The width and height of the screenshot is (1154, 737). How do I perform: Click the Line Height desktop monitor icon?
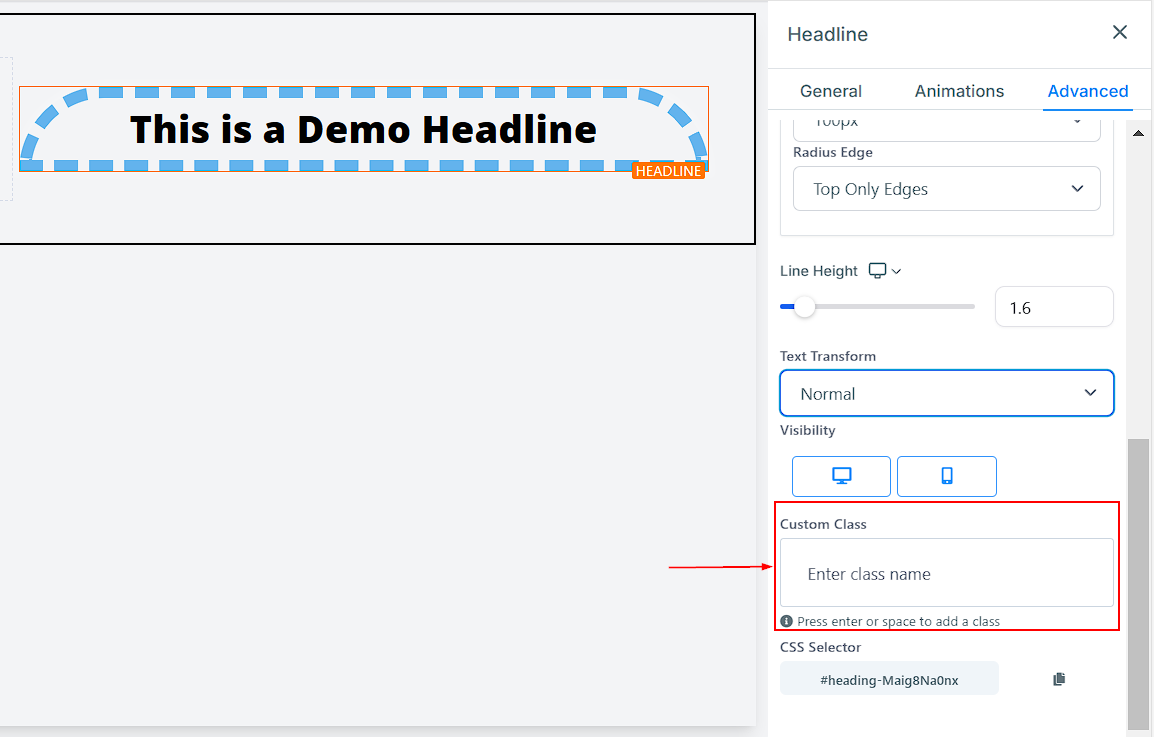[x=877, y=271]
